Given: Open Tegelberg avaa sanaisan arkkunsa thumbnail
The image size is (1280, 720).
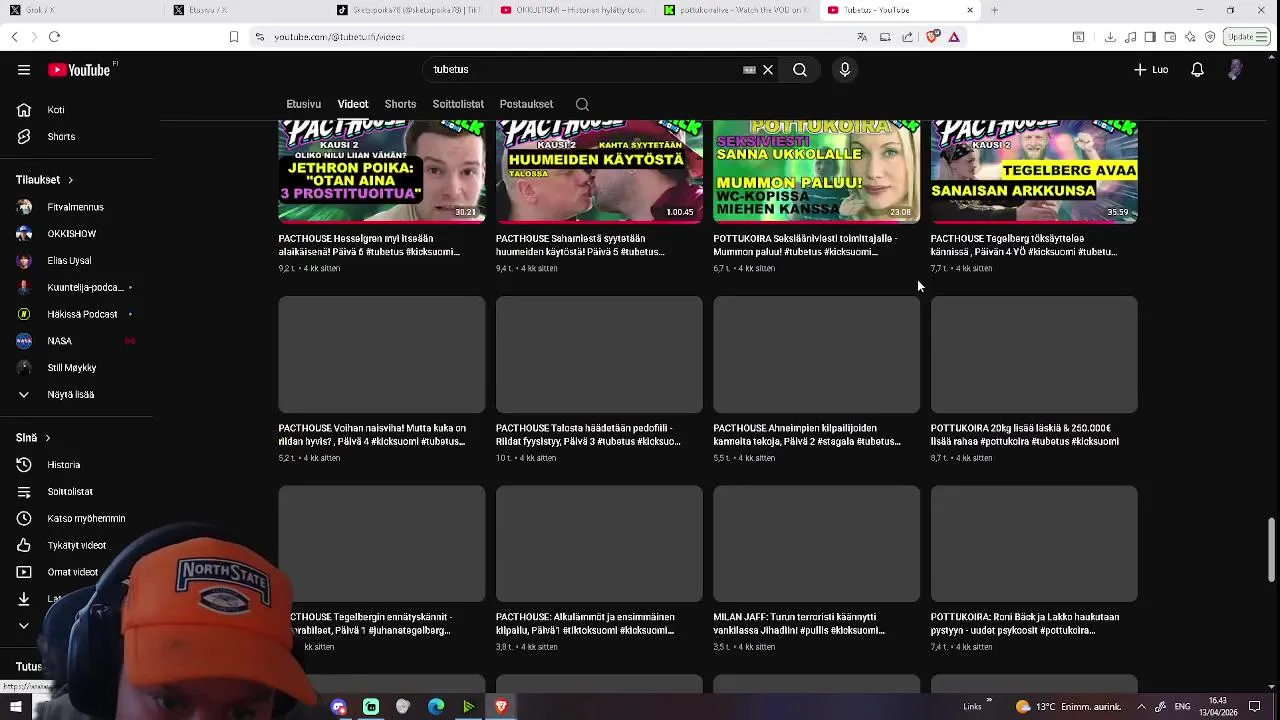Looking at the screenshot, I should (x=1034, y=171).
